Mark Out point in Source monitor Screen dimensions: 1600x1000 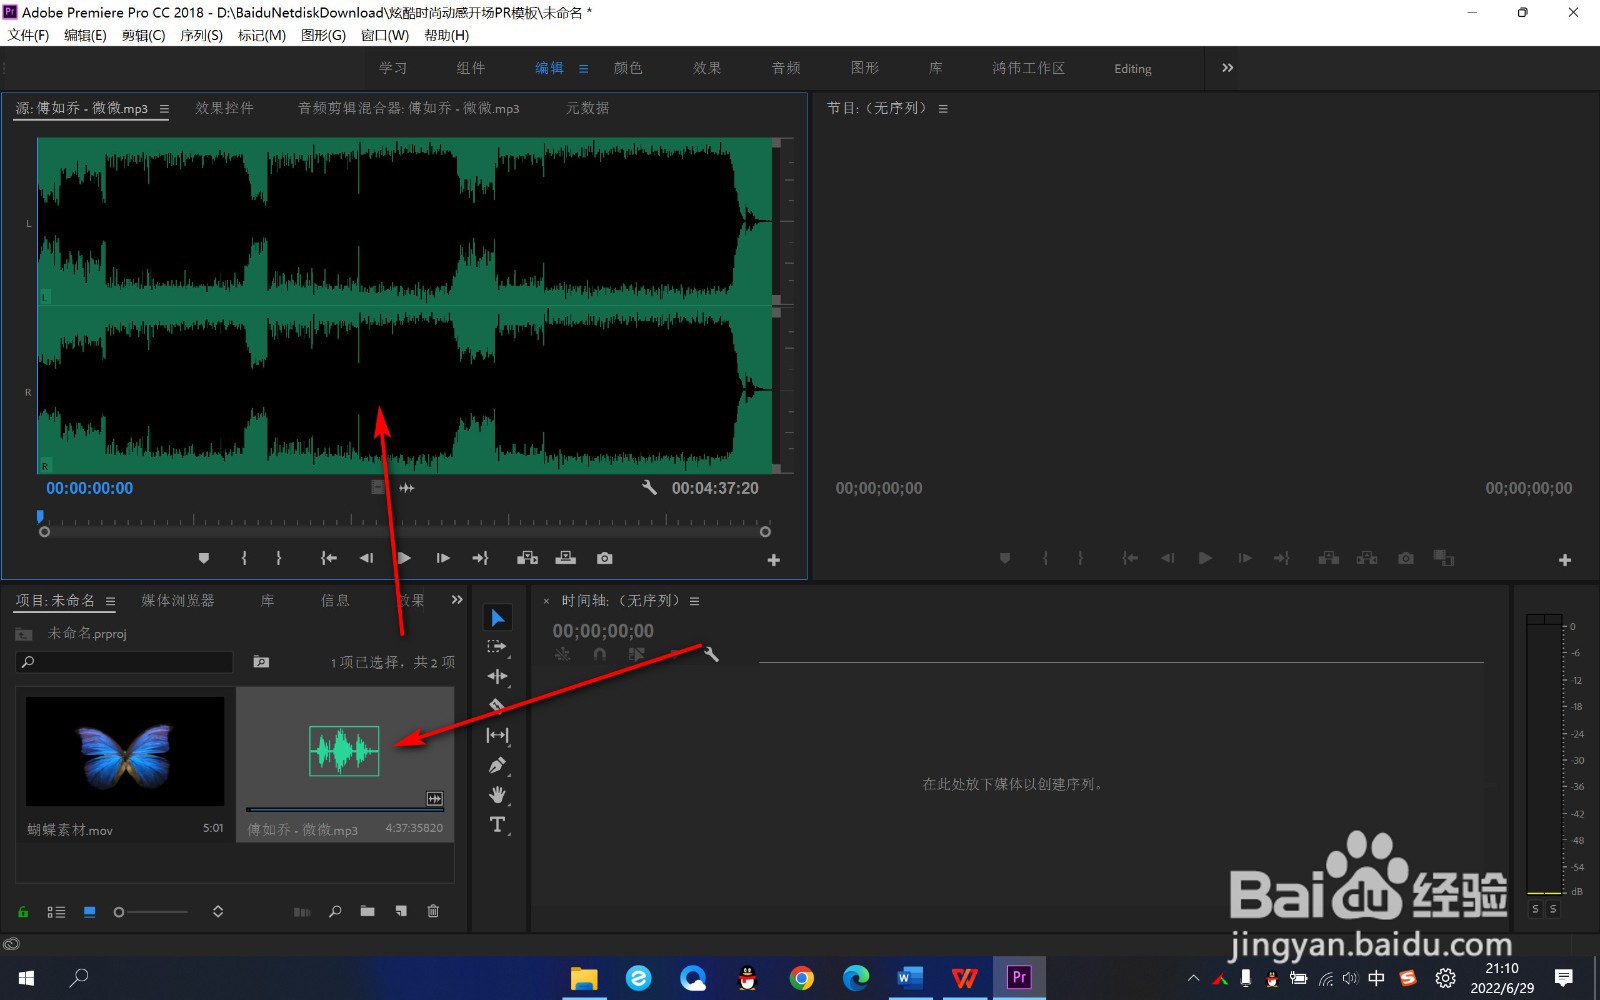click(x=279, y=558)
